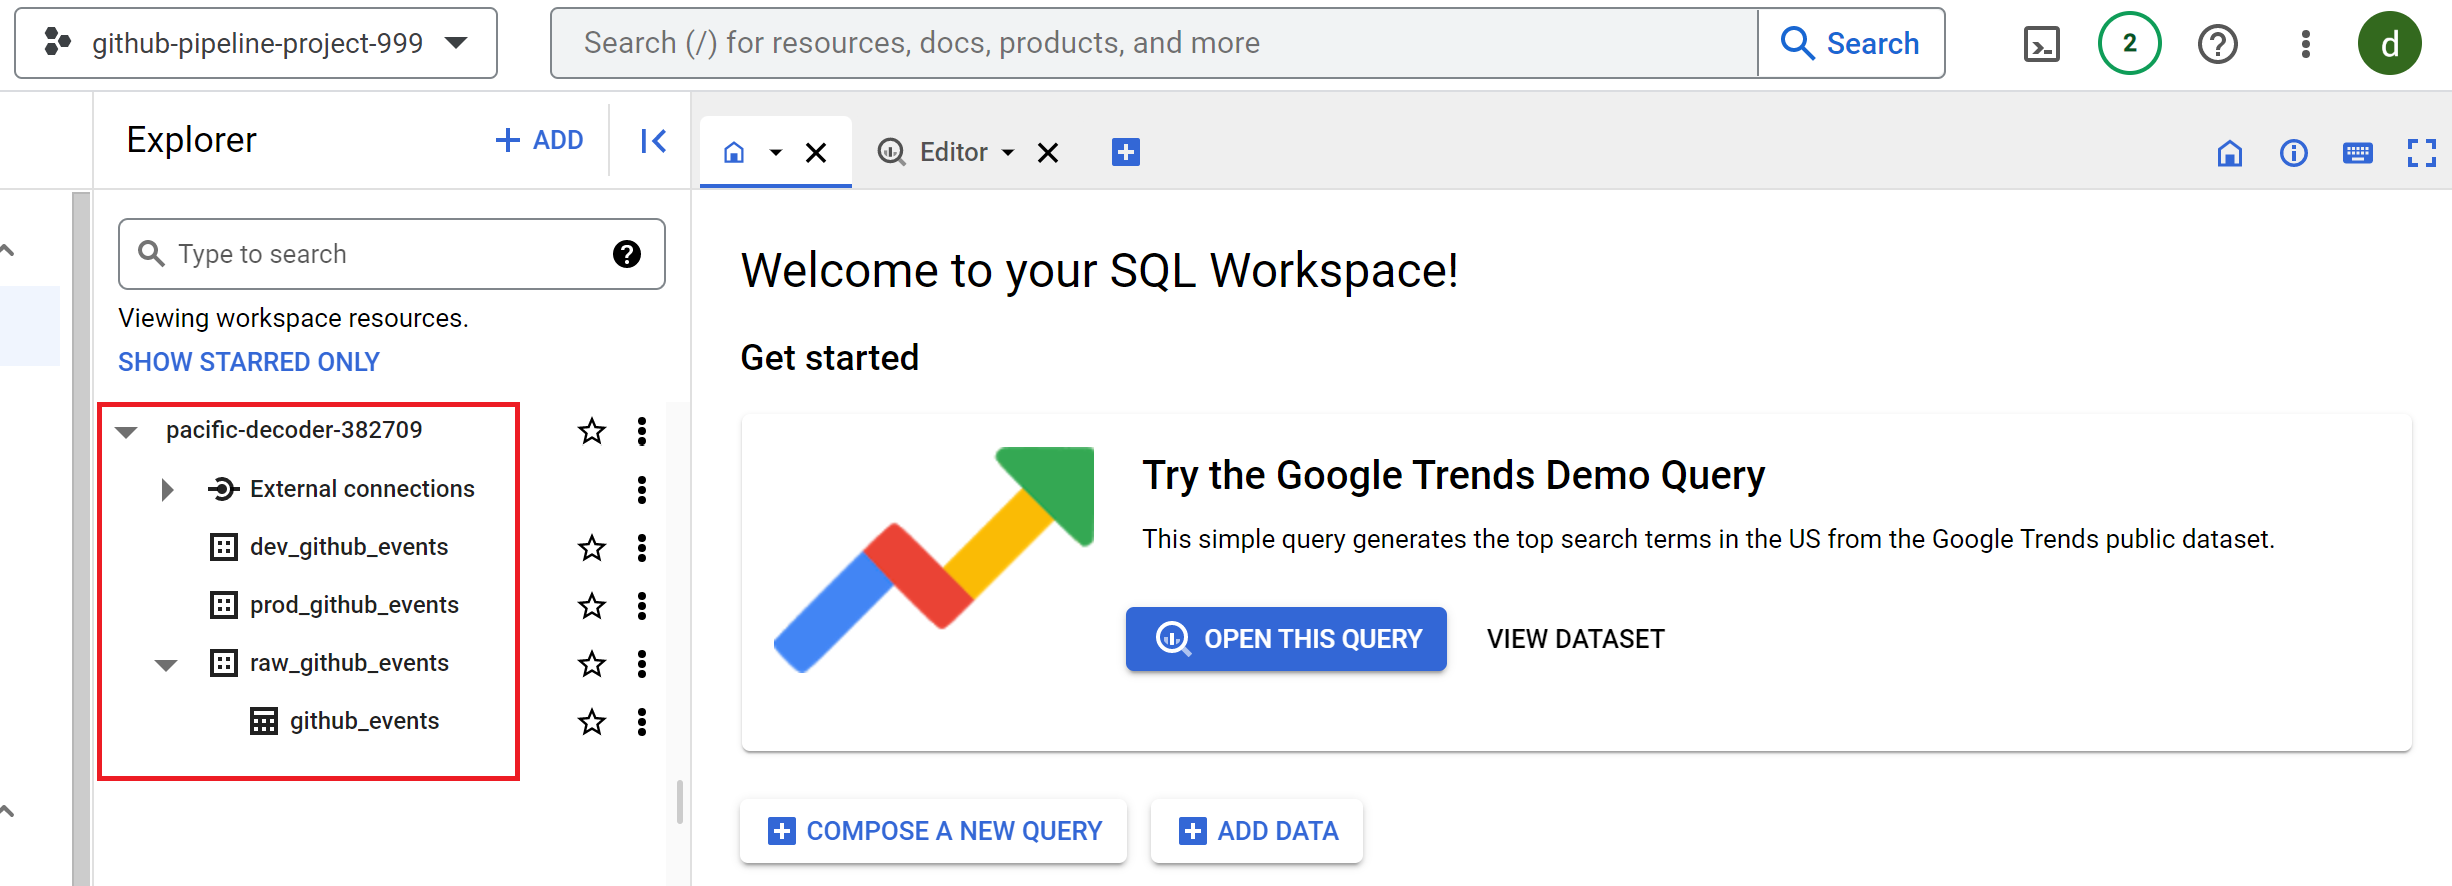
Task: Star the pacific-decoder-382709 project
Action: [592, 431]
